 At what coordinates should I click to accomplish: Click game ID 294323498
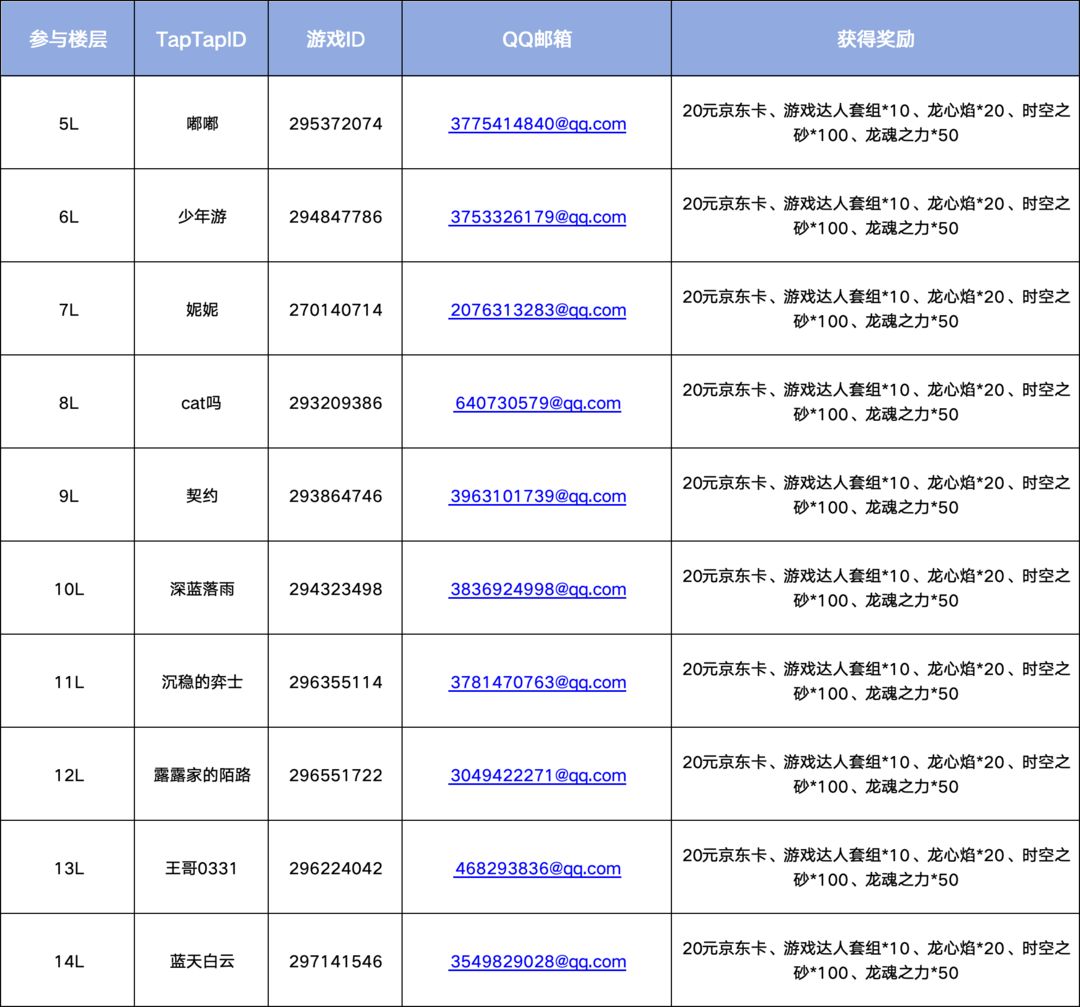[335, 588]
